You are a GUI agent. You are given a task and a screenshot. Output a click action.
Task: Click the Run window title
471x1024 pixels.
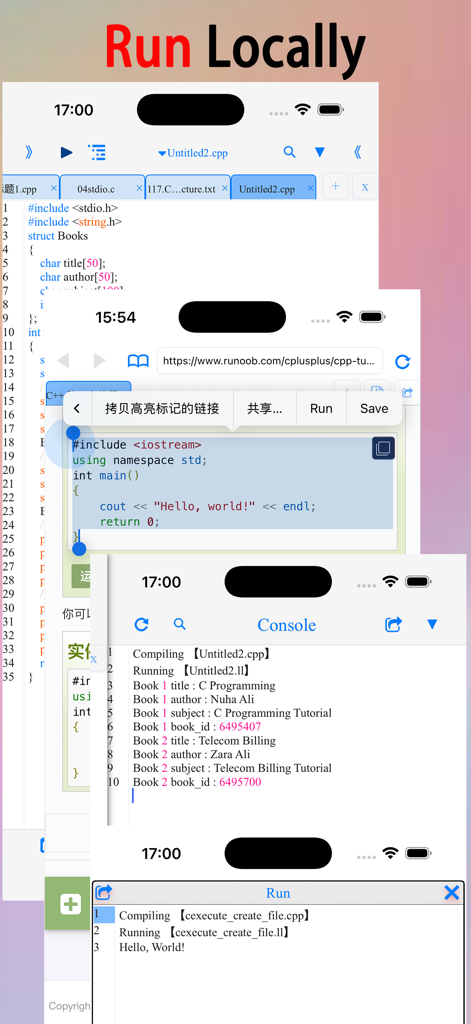pyautogui.click(x=278, y=893)
